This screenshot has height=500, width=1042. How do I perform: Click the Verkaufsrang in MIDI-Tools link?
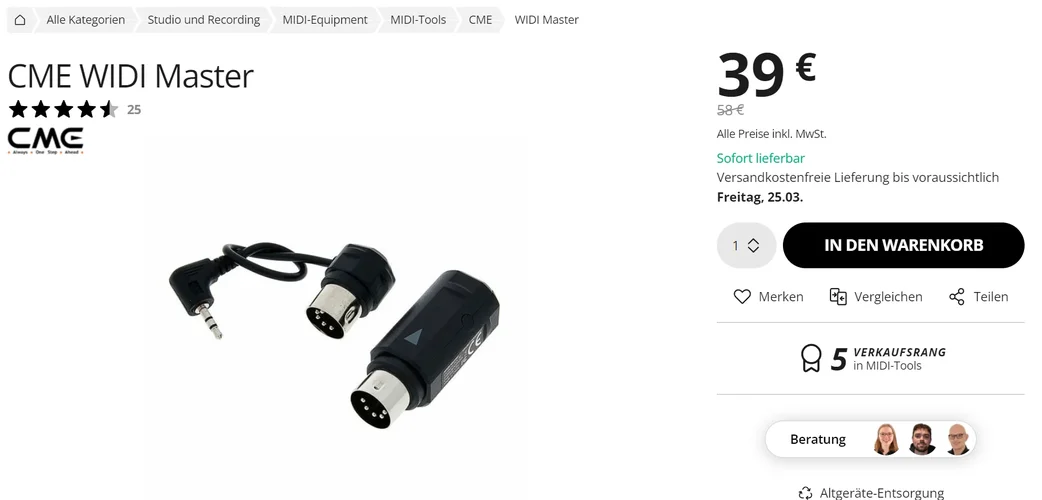pyautogui.click(x=898, y=359)
